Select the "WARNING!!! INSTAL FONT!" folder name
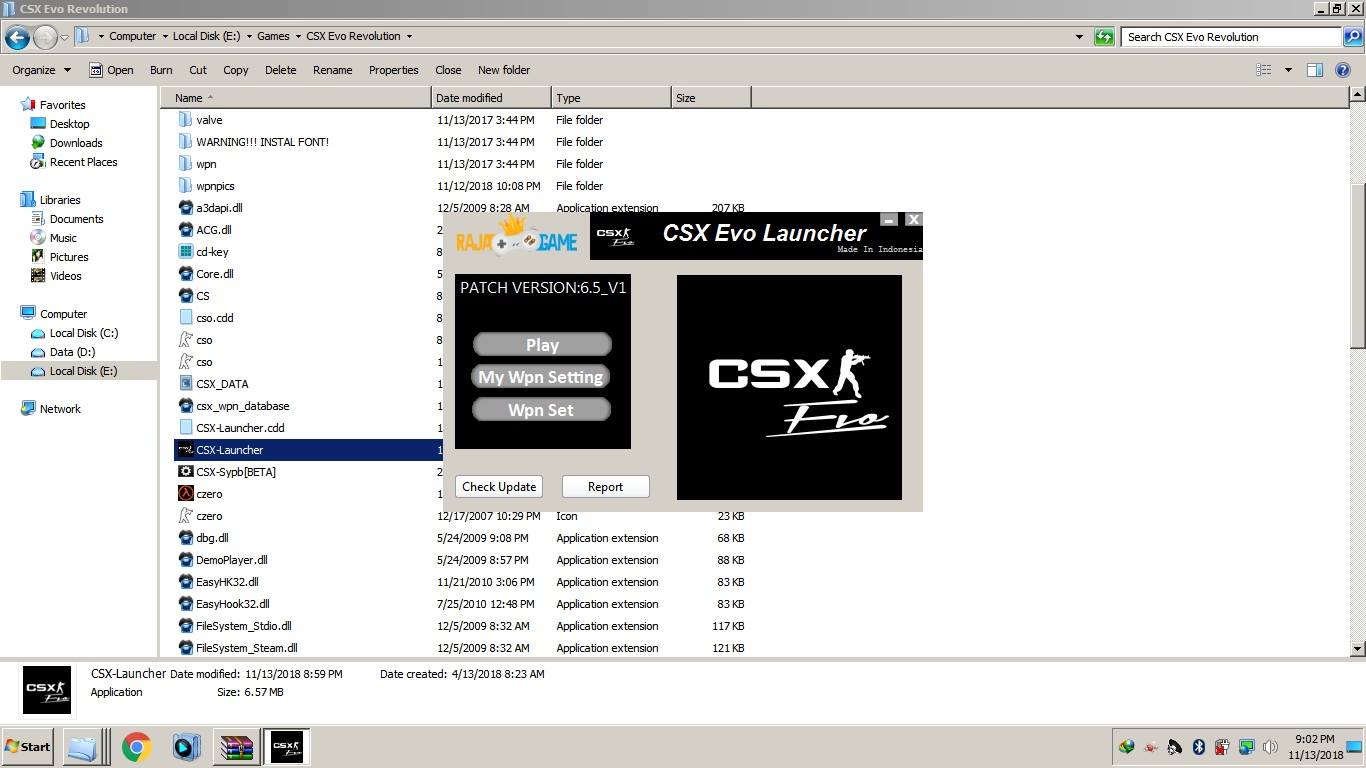This screenshot has height=768, width=1366. [262, 142]
